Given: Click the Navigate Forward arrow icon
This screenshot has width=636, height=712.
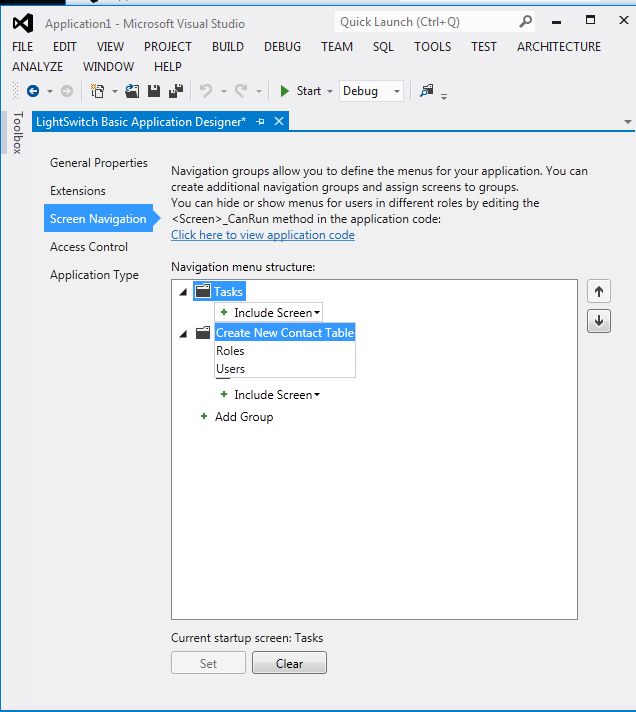Looking at the screenshot, I should 67,91.
